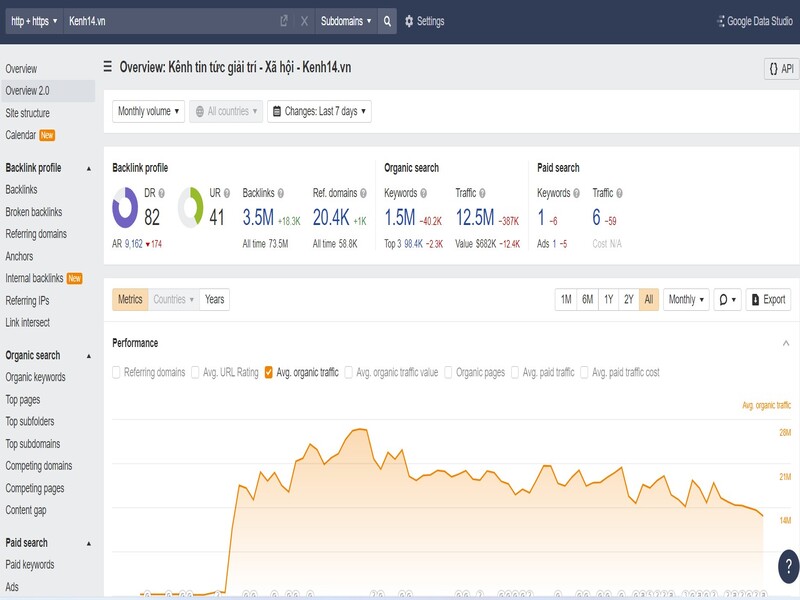The width and height of the screenshot is (800, 600).
Task: Collapse the Organic search sidebar section
Action: (x=89, y=356)
